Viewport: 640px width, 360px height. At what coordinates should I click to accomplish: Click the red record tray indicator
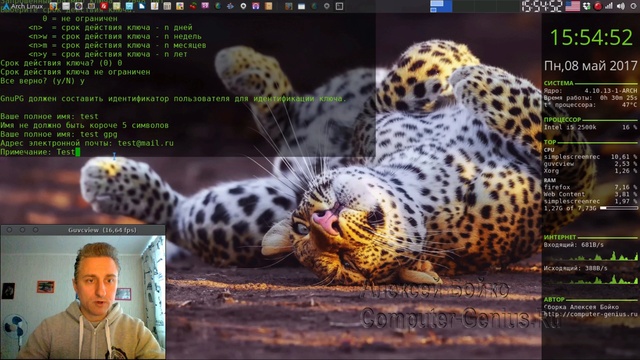pos(598,6)
